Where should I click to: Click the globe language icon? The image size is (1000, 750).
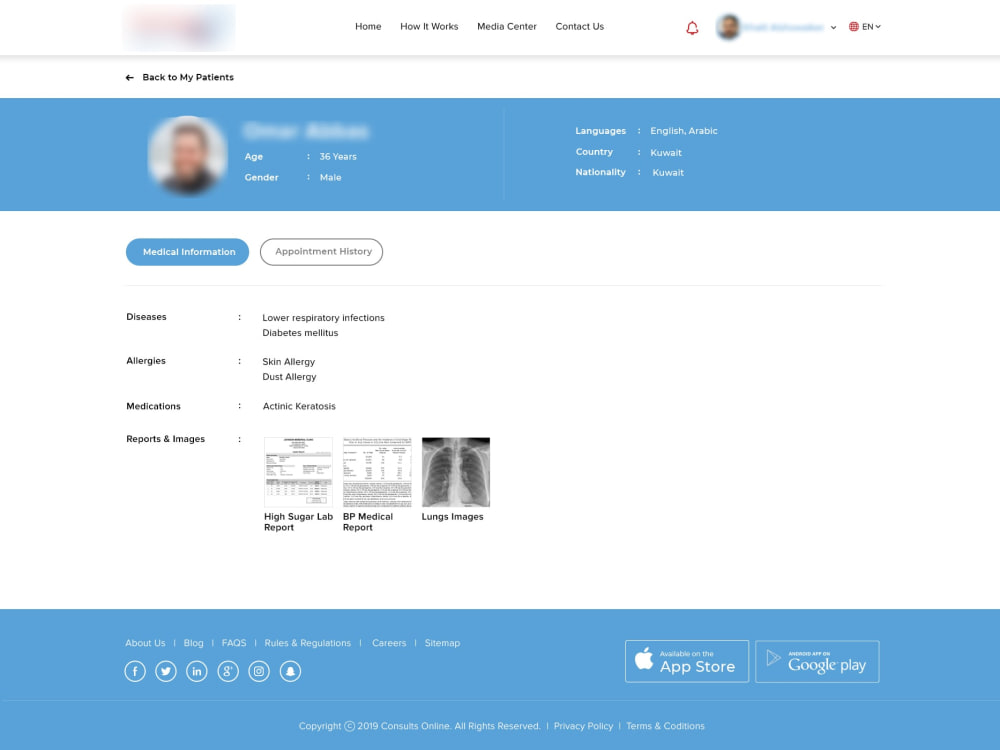tap(853, 27)
